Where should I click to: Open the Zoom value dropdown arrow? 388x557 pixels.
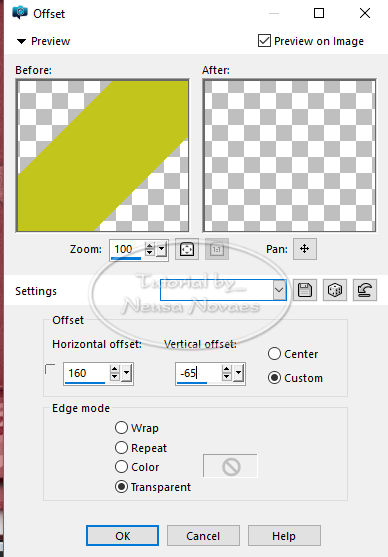click(162, 249)
